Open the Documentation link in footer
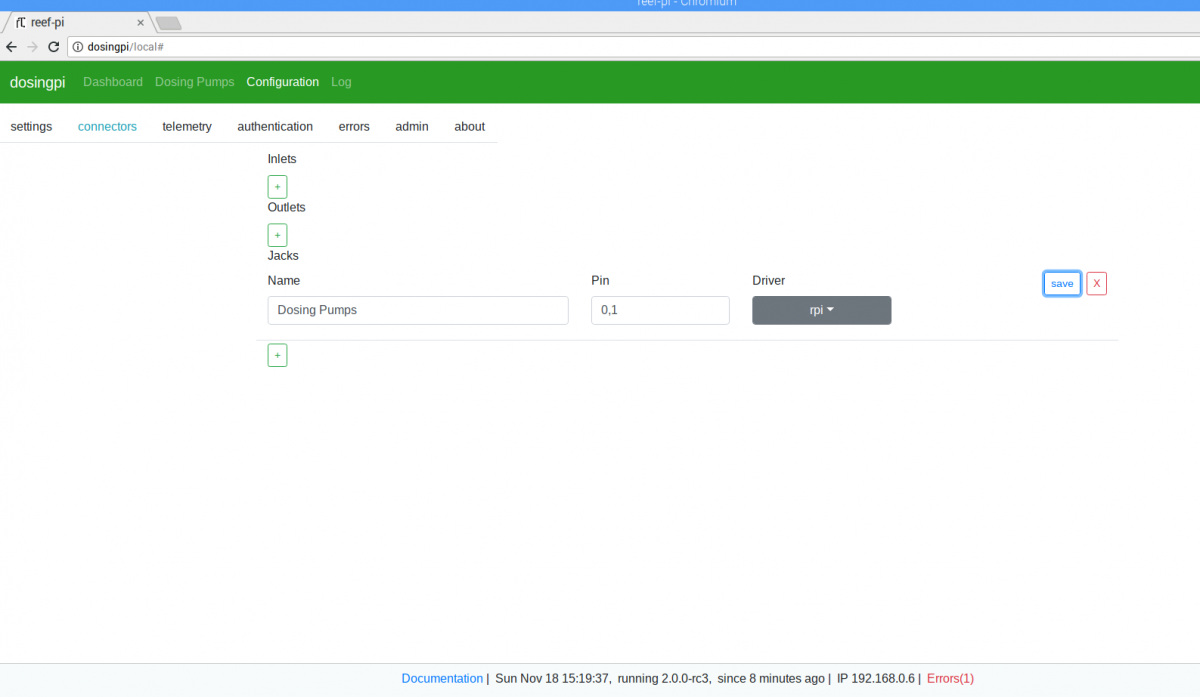 point(442,678)
